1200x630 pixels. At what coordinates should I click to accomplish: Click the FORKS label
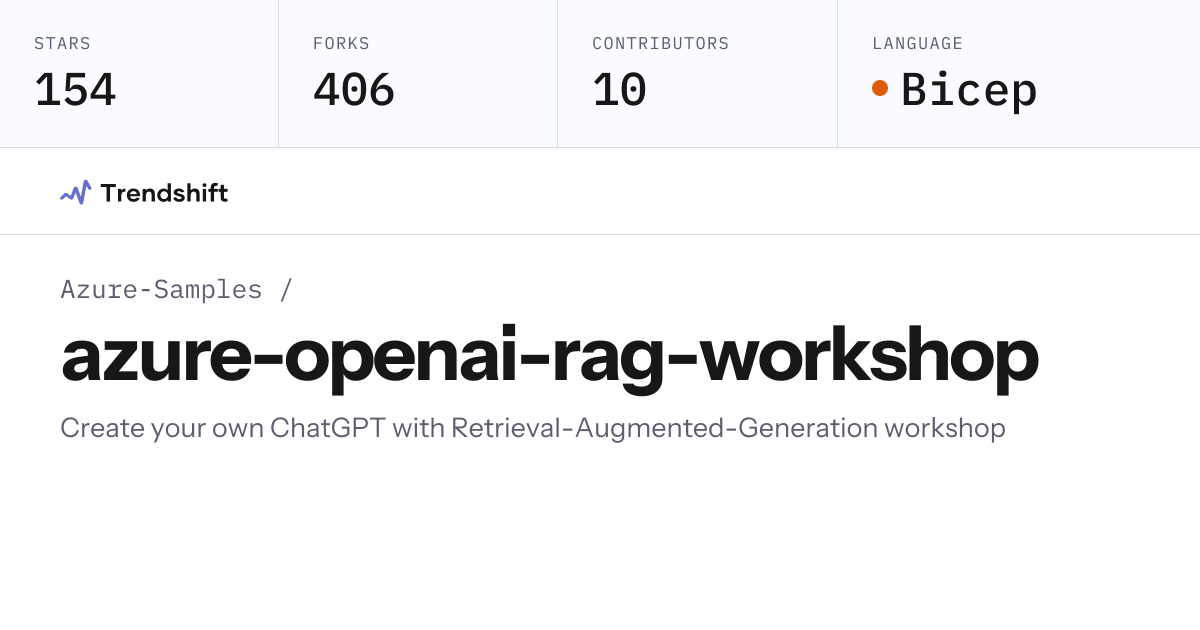pyautogui.click(x=341, y=44)
